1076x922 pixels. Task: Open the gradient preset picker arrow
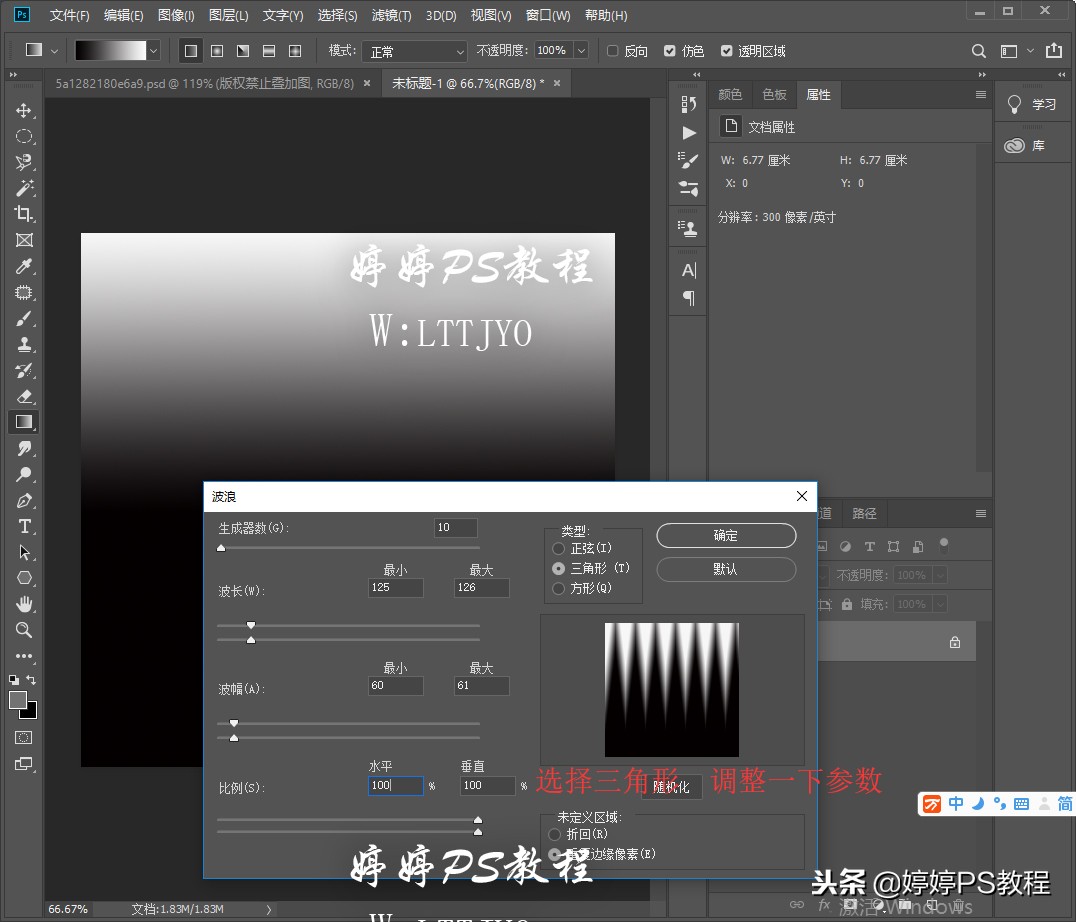(153, 50)
